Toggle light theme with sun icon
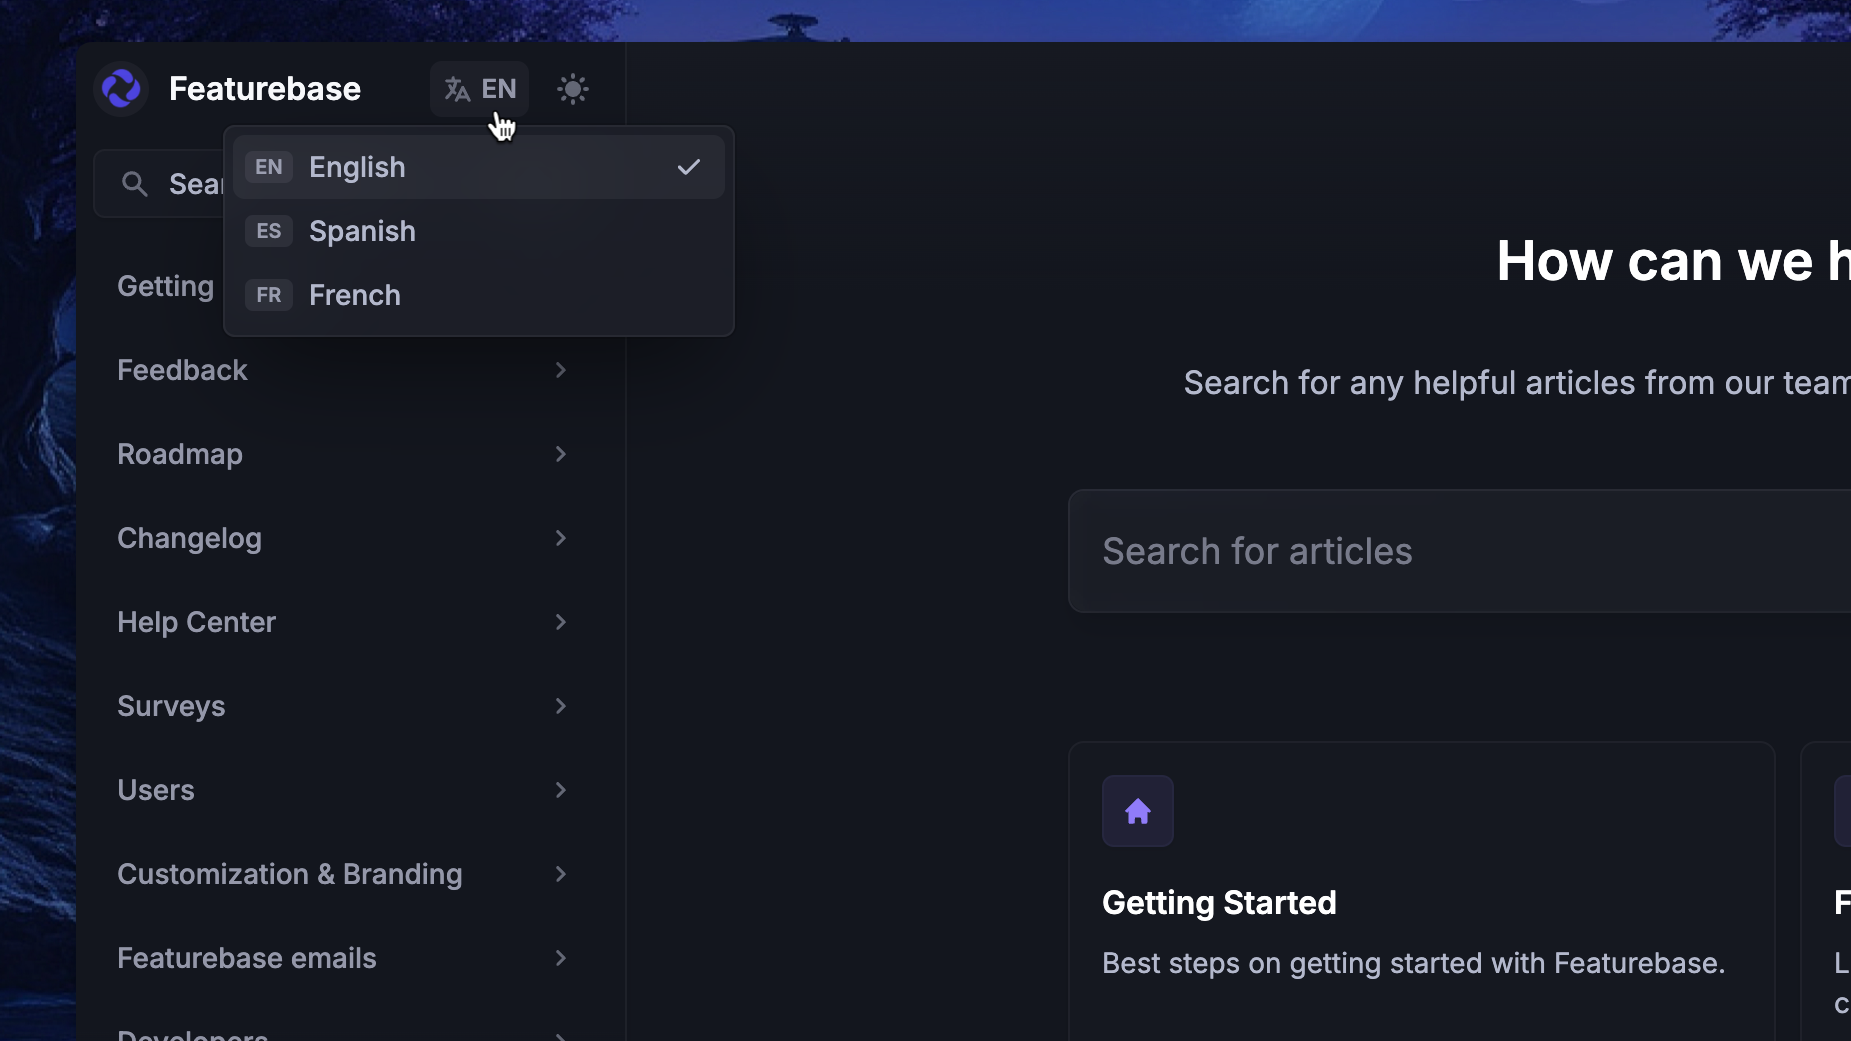The image size is (1851, 1041). [572, 89]
